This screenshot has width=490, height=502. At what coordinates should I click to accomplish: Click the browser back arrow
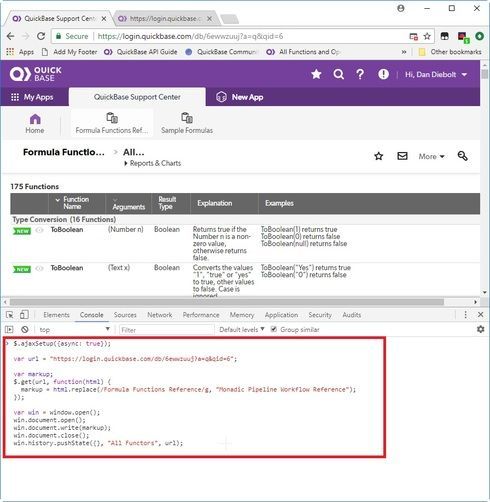(x=11, y=36)
